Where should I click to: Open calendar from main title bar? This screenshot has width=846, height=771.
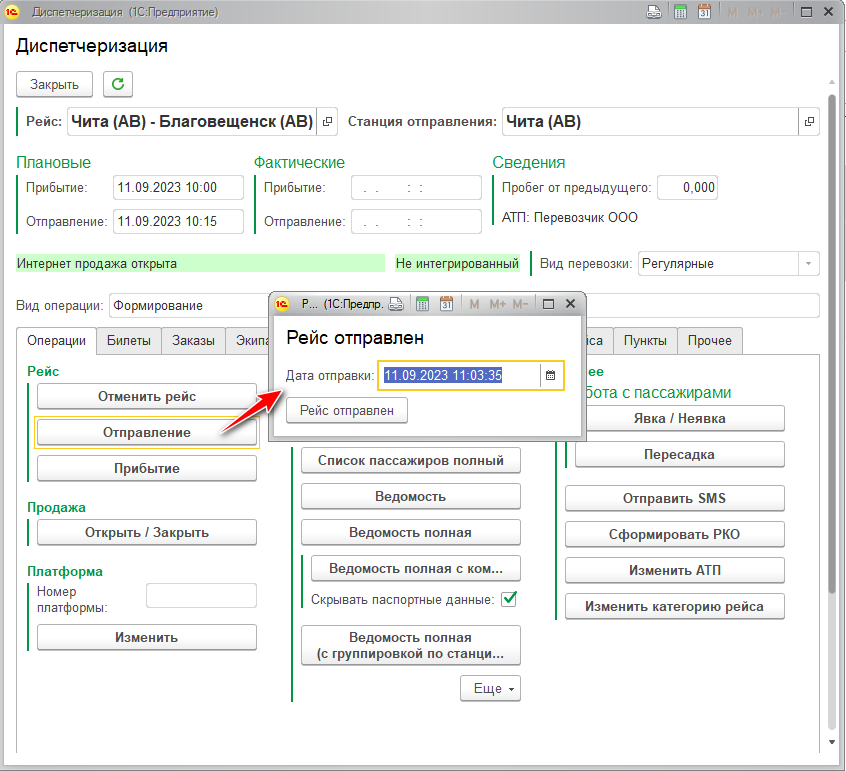[704, 12]
